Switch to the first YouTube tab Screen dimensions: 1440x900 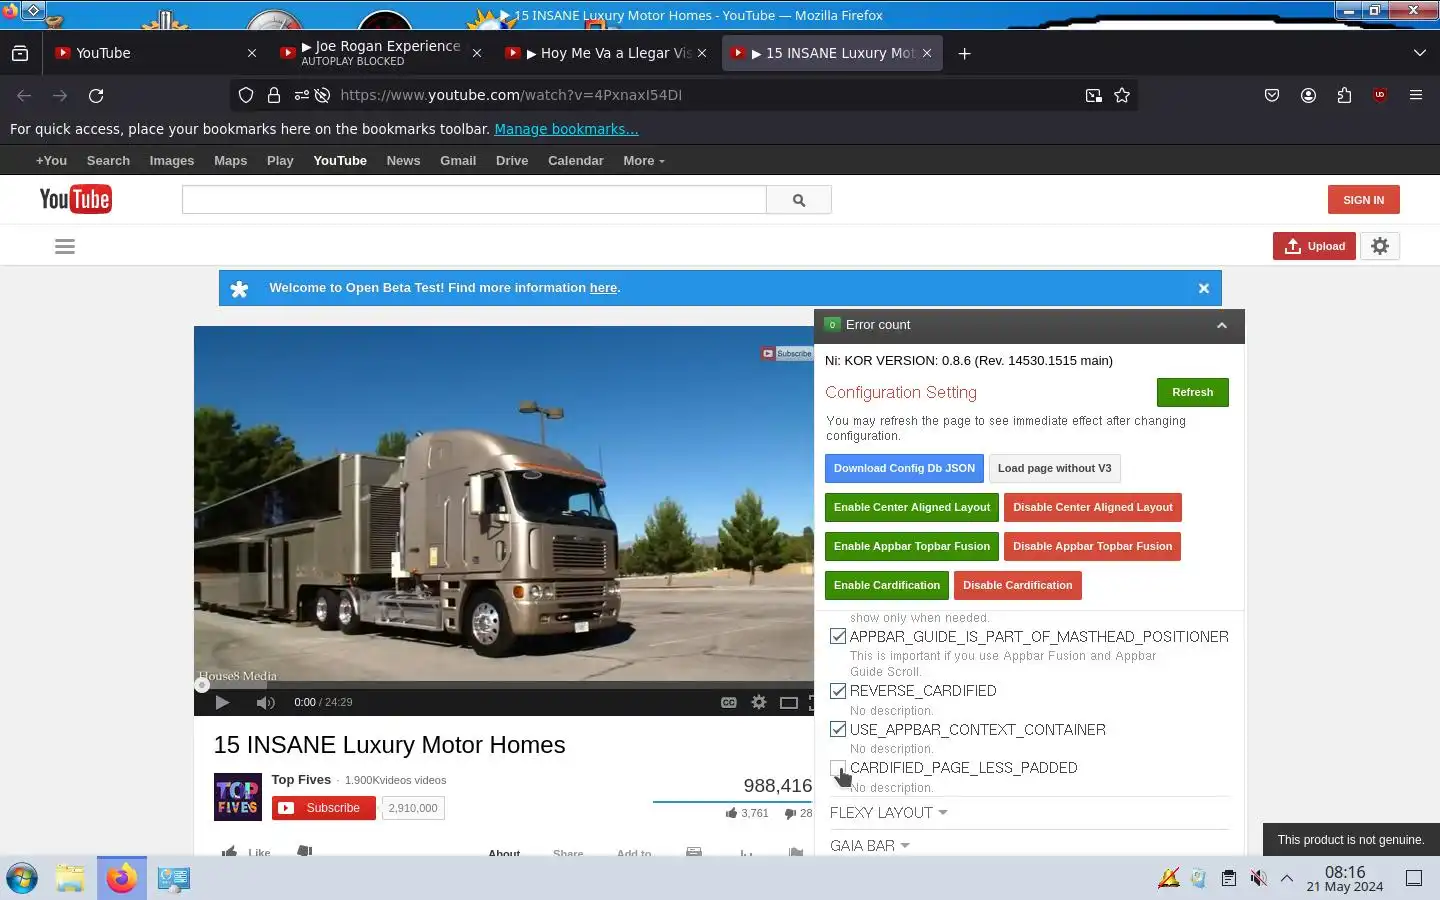tap(155, 53)
